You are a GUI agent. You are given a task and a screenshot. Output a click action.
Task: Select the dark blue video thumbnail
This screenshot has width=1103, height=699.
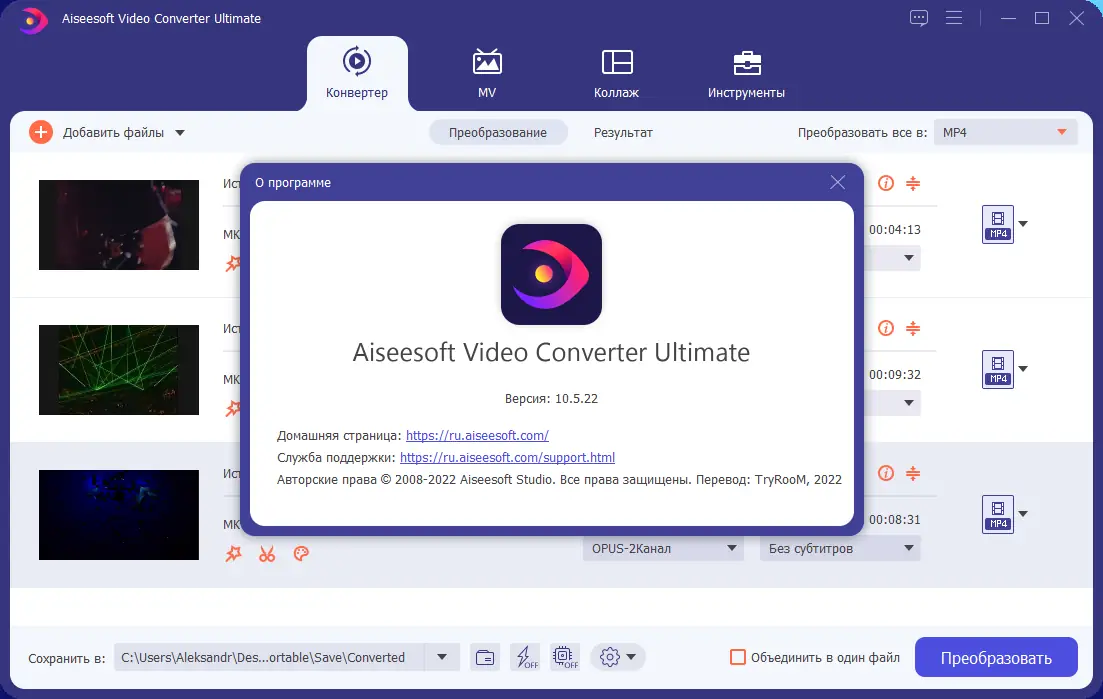tap(119, 514)
